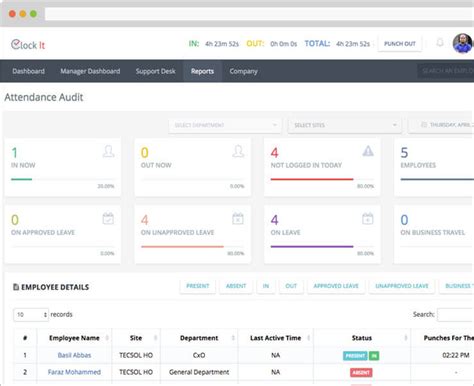Click the person icon in Out Now card
The image size is (474, 386).
238,151
